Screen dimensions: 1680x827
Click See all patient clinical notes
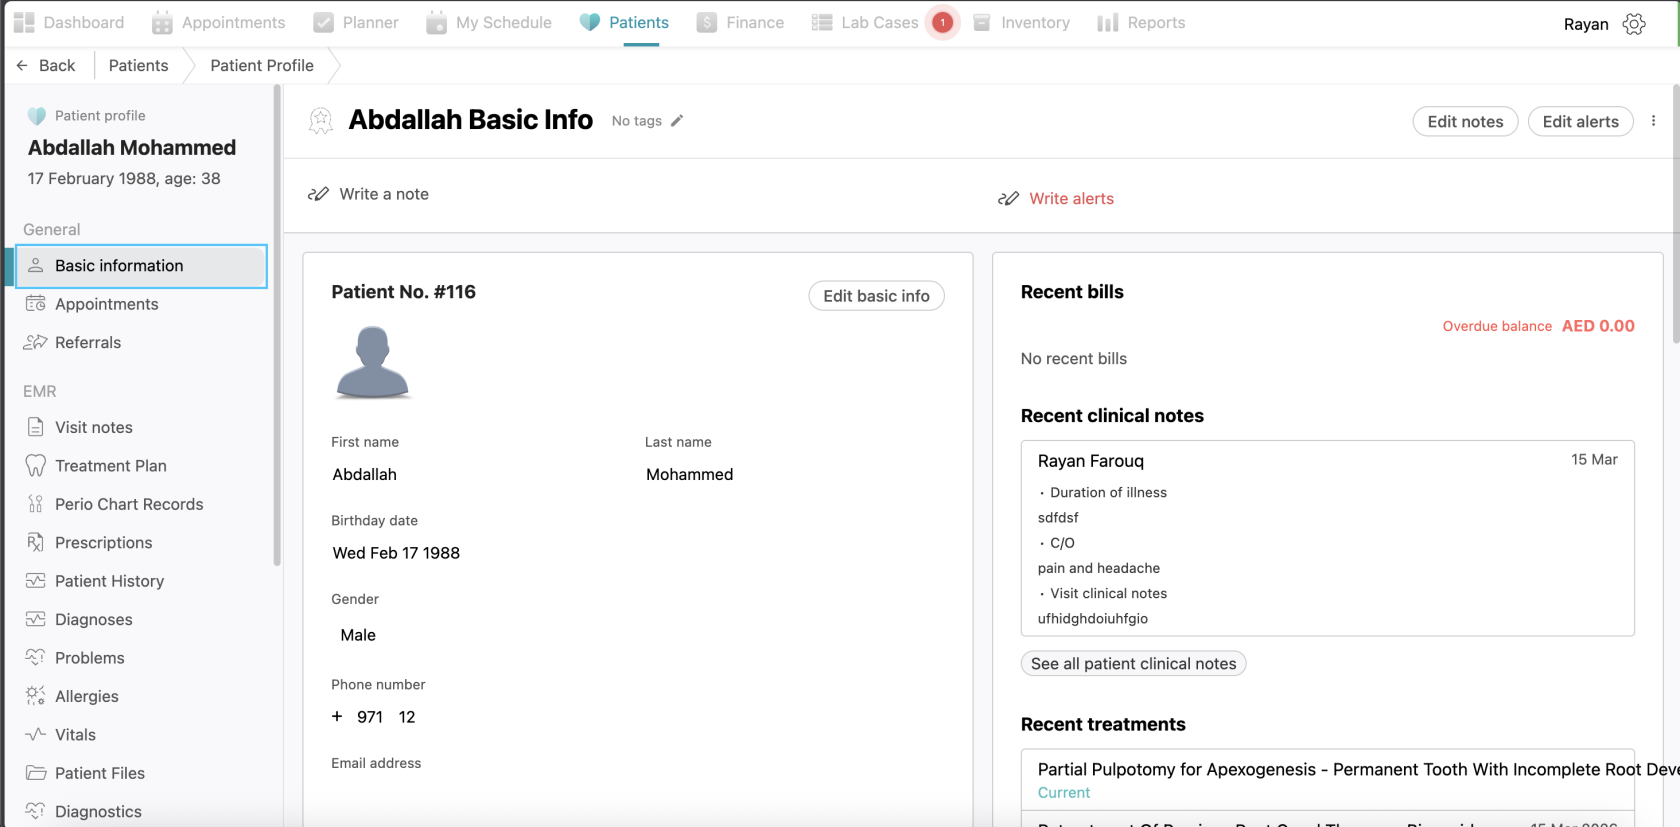coord(1133,664)
